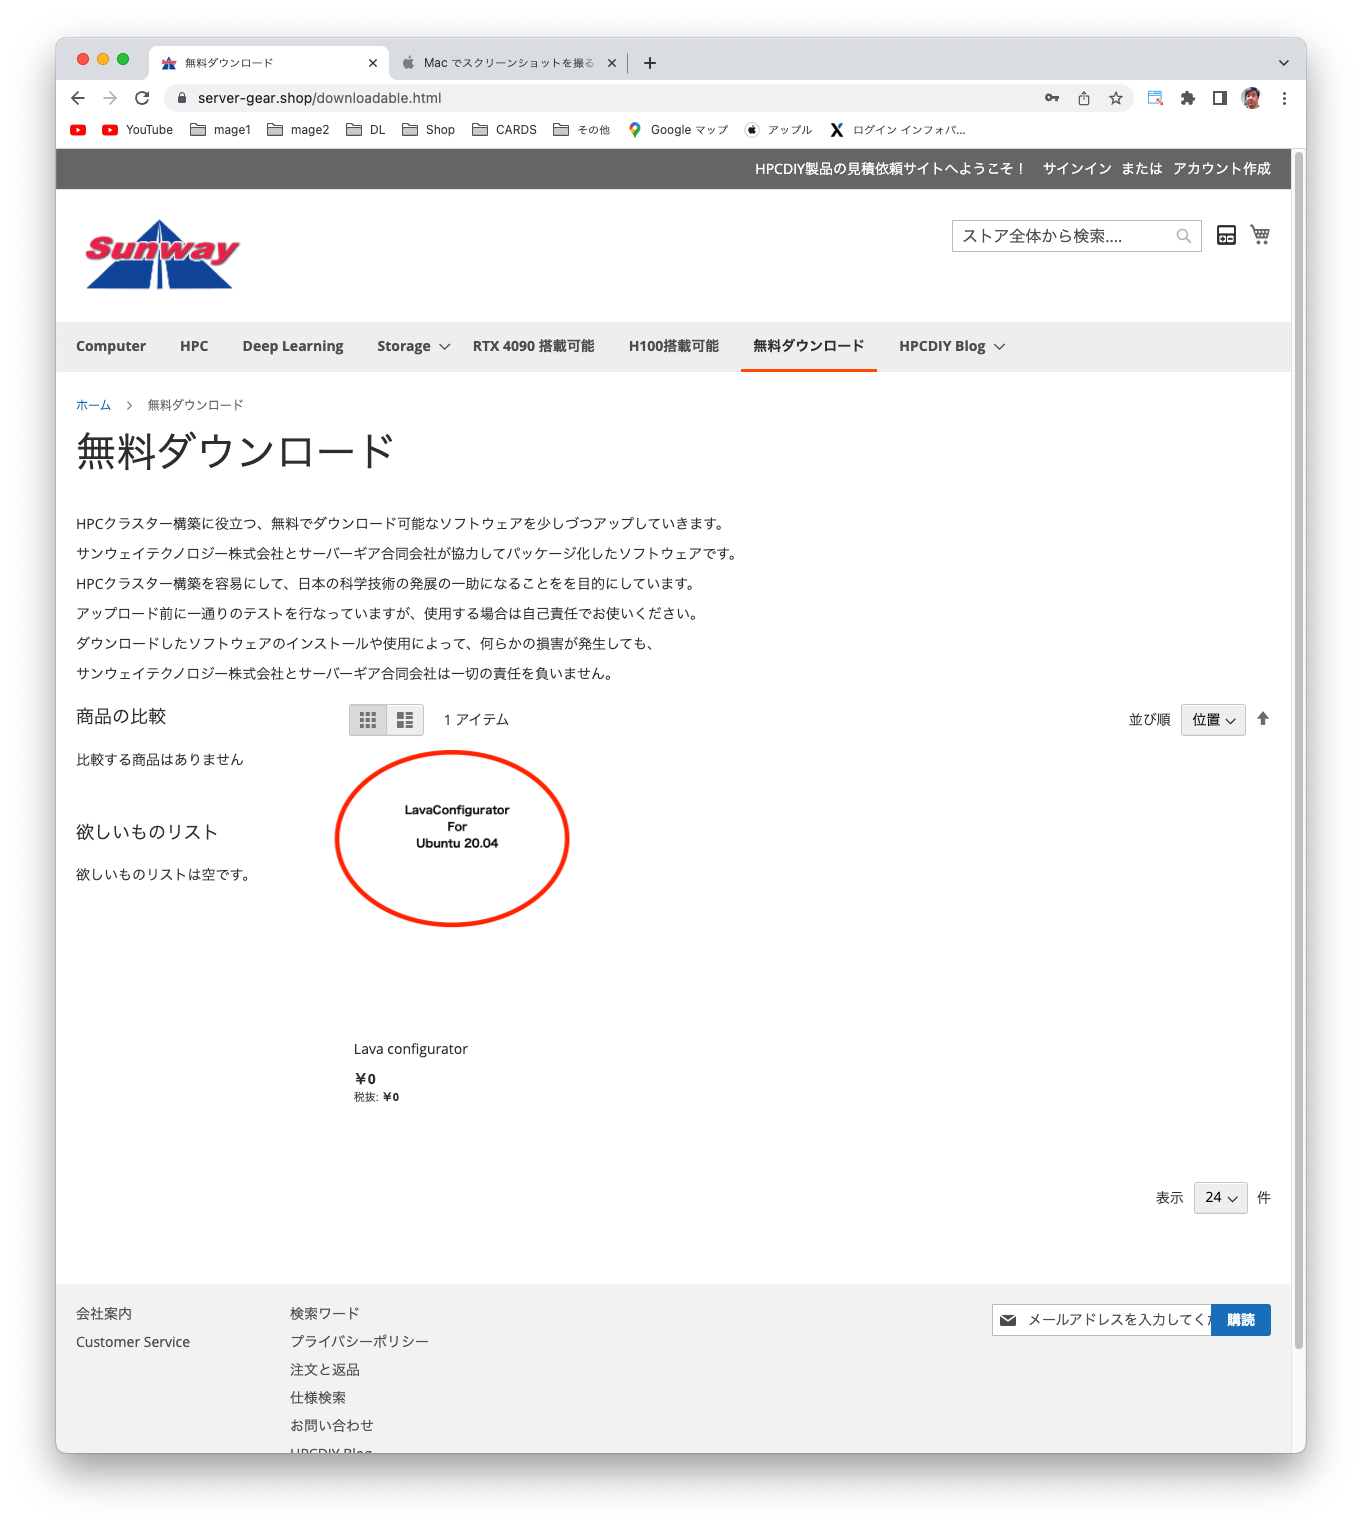Open the 注文と返品 footer link
Image resolution: width=1362 pixels, height=1527 pixels.
coord(325,1370)
